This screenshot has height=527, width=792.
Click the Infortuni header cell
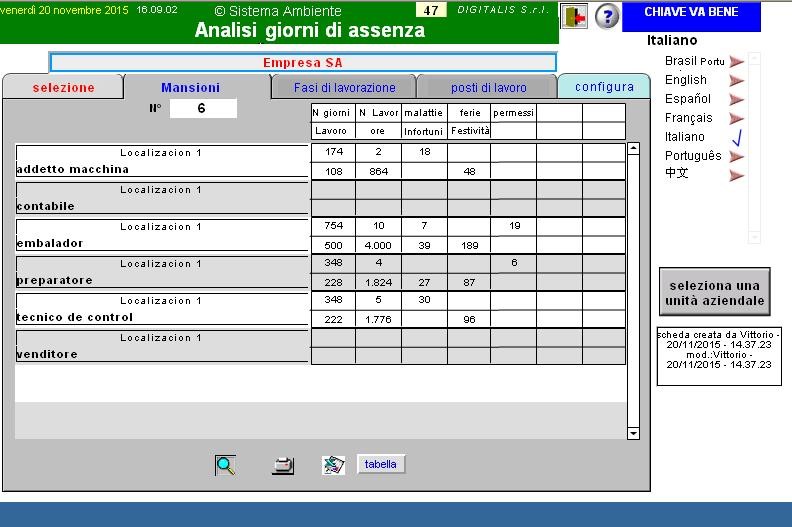pyautogui.click(x=424, y=131)
